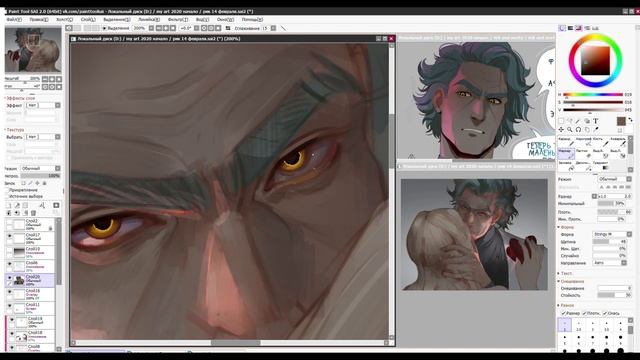640x360 pixels.
Task: Open the layer Режим blending dropdown
Action: click(x=40, y=168)
